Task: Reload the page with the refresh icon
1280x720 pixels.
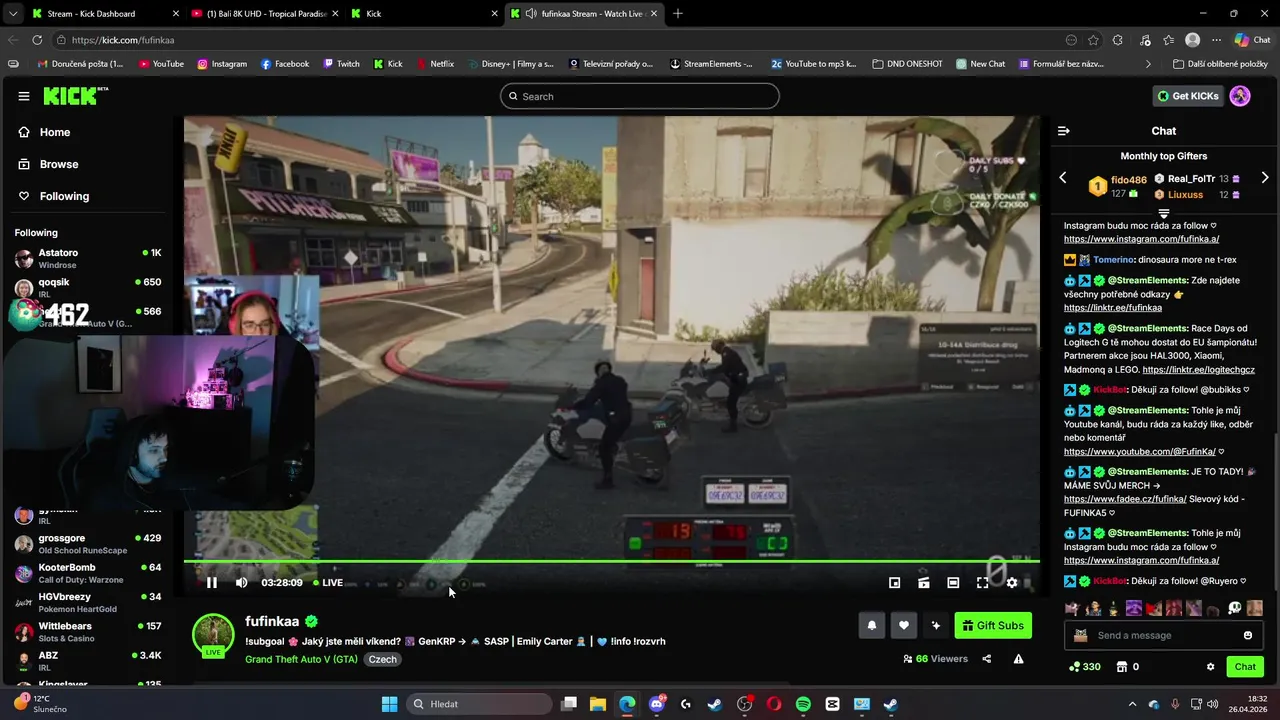Action: point(37,40)
